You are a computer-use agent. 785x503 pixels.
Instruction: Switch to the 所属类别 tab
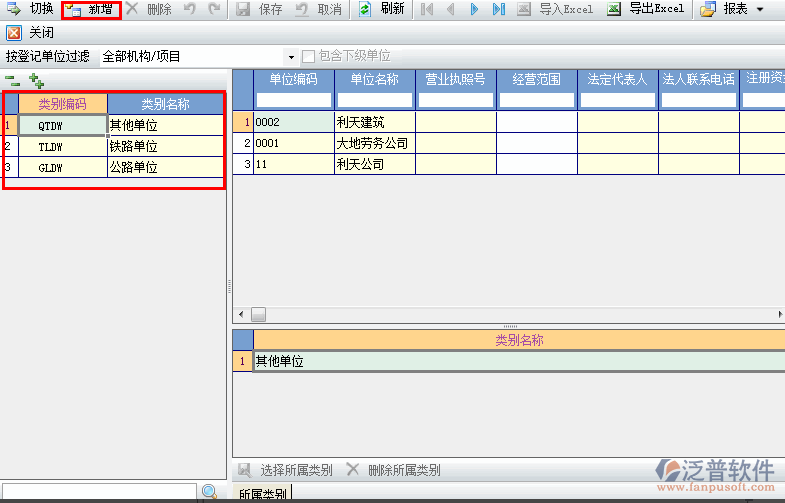pos(262,494)
